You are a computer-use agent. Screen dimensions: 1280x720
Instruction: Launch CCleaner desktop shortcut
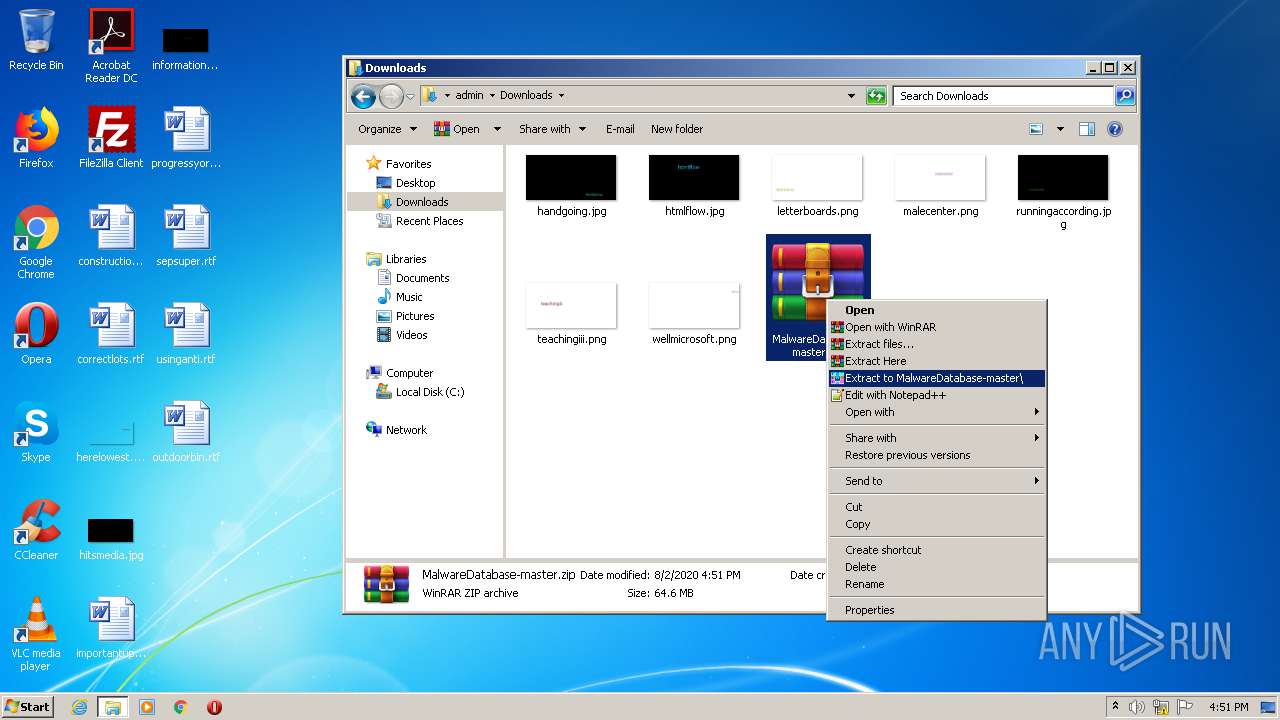(x=36, y=530)
